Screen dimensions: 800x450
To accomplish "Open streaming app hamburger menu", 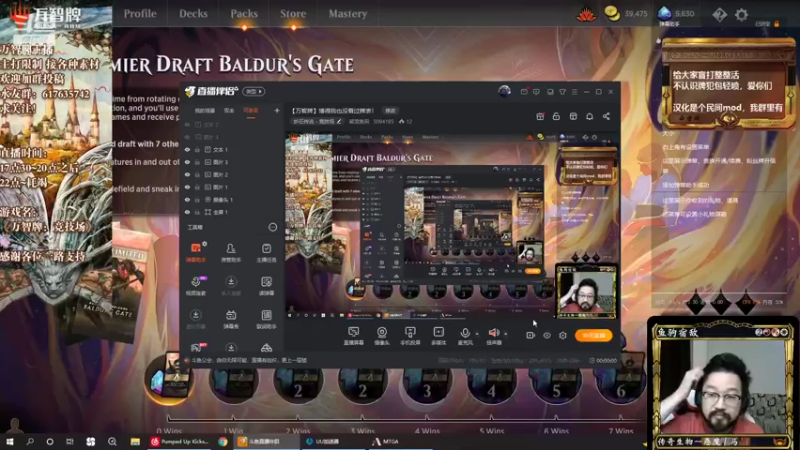I will (x=574, y=92).
